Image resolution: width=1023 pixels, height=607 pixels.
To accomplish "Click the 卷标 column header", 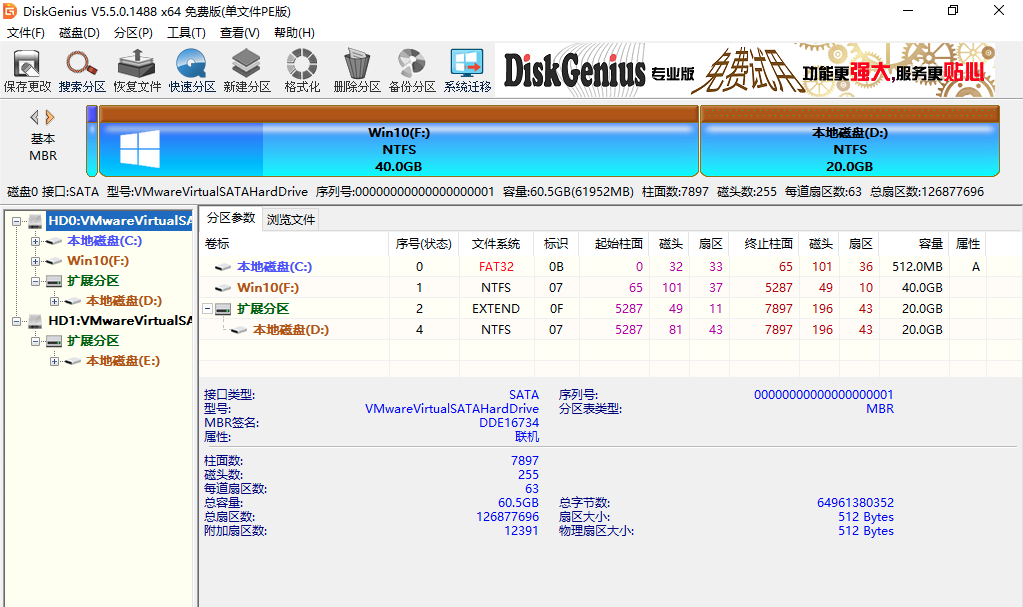I will 294,243.
